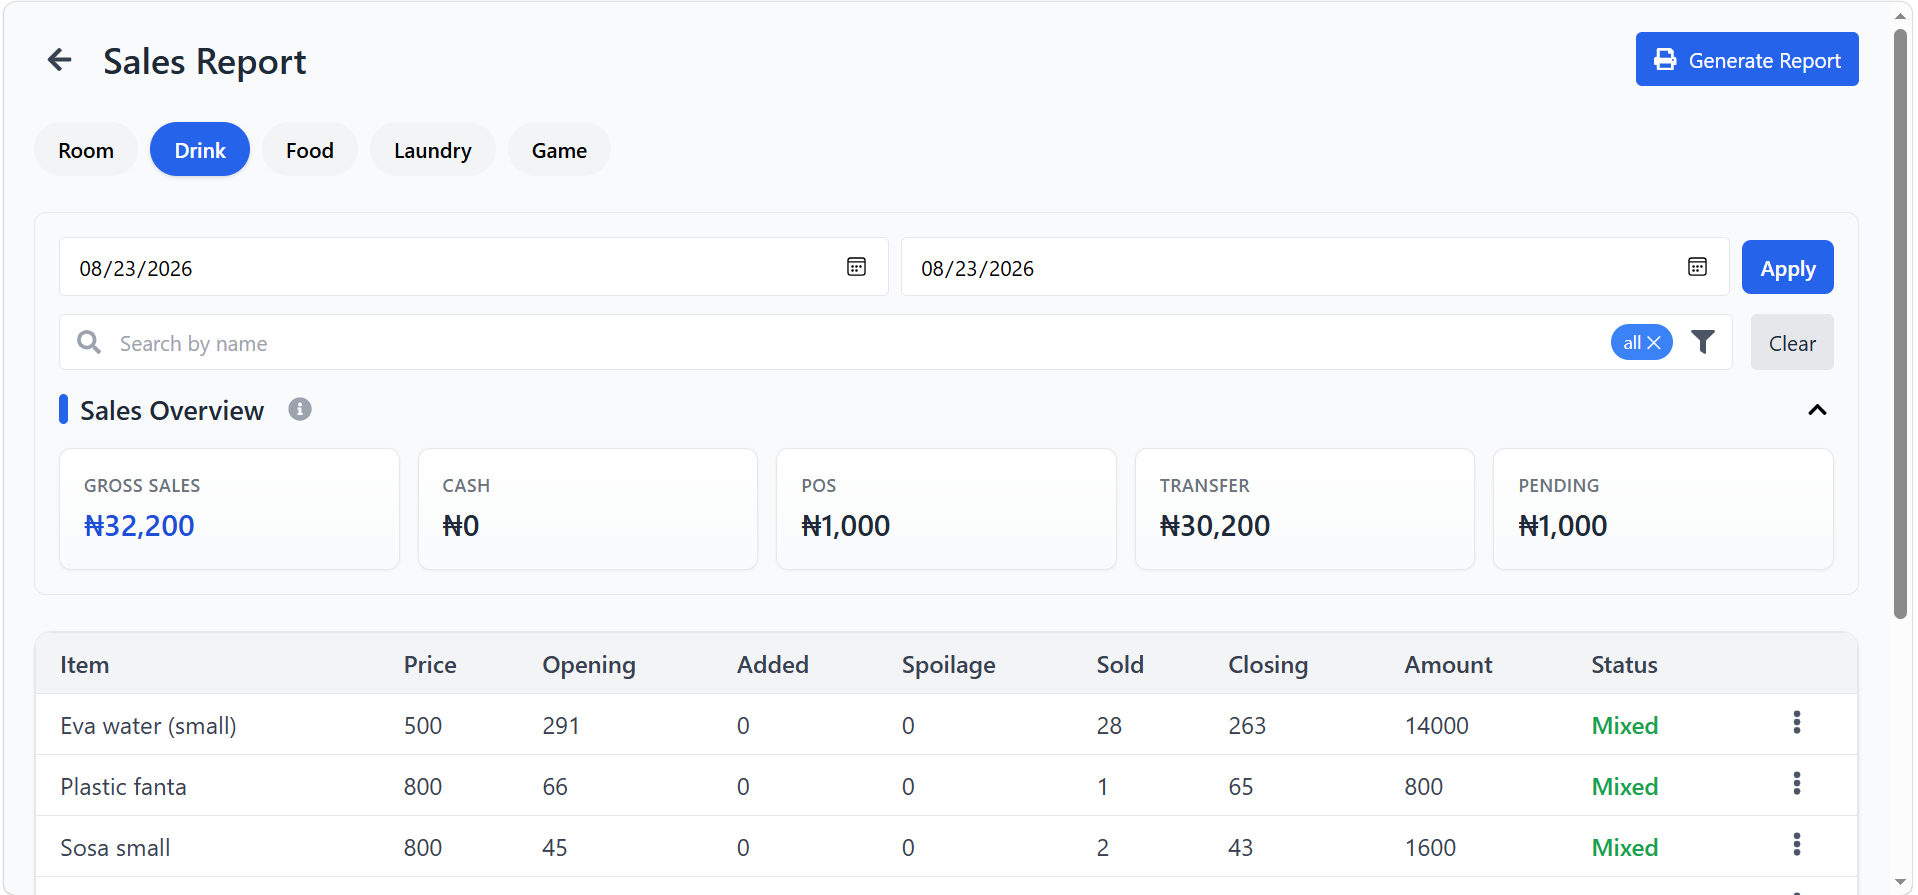Click the Generate Report button
1918x895 pixels.
(x=1747, y=60)
